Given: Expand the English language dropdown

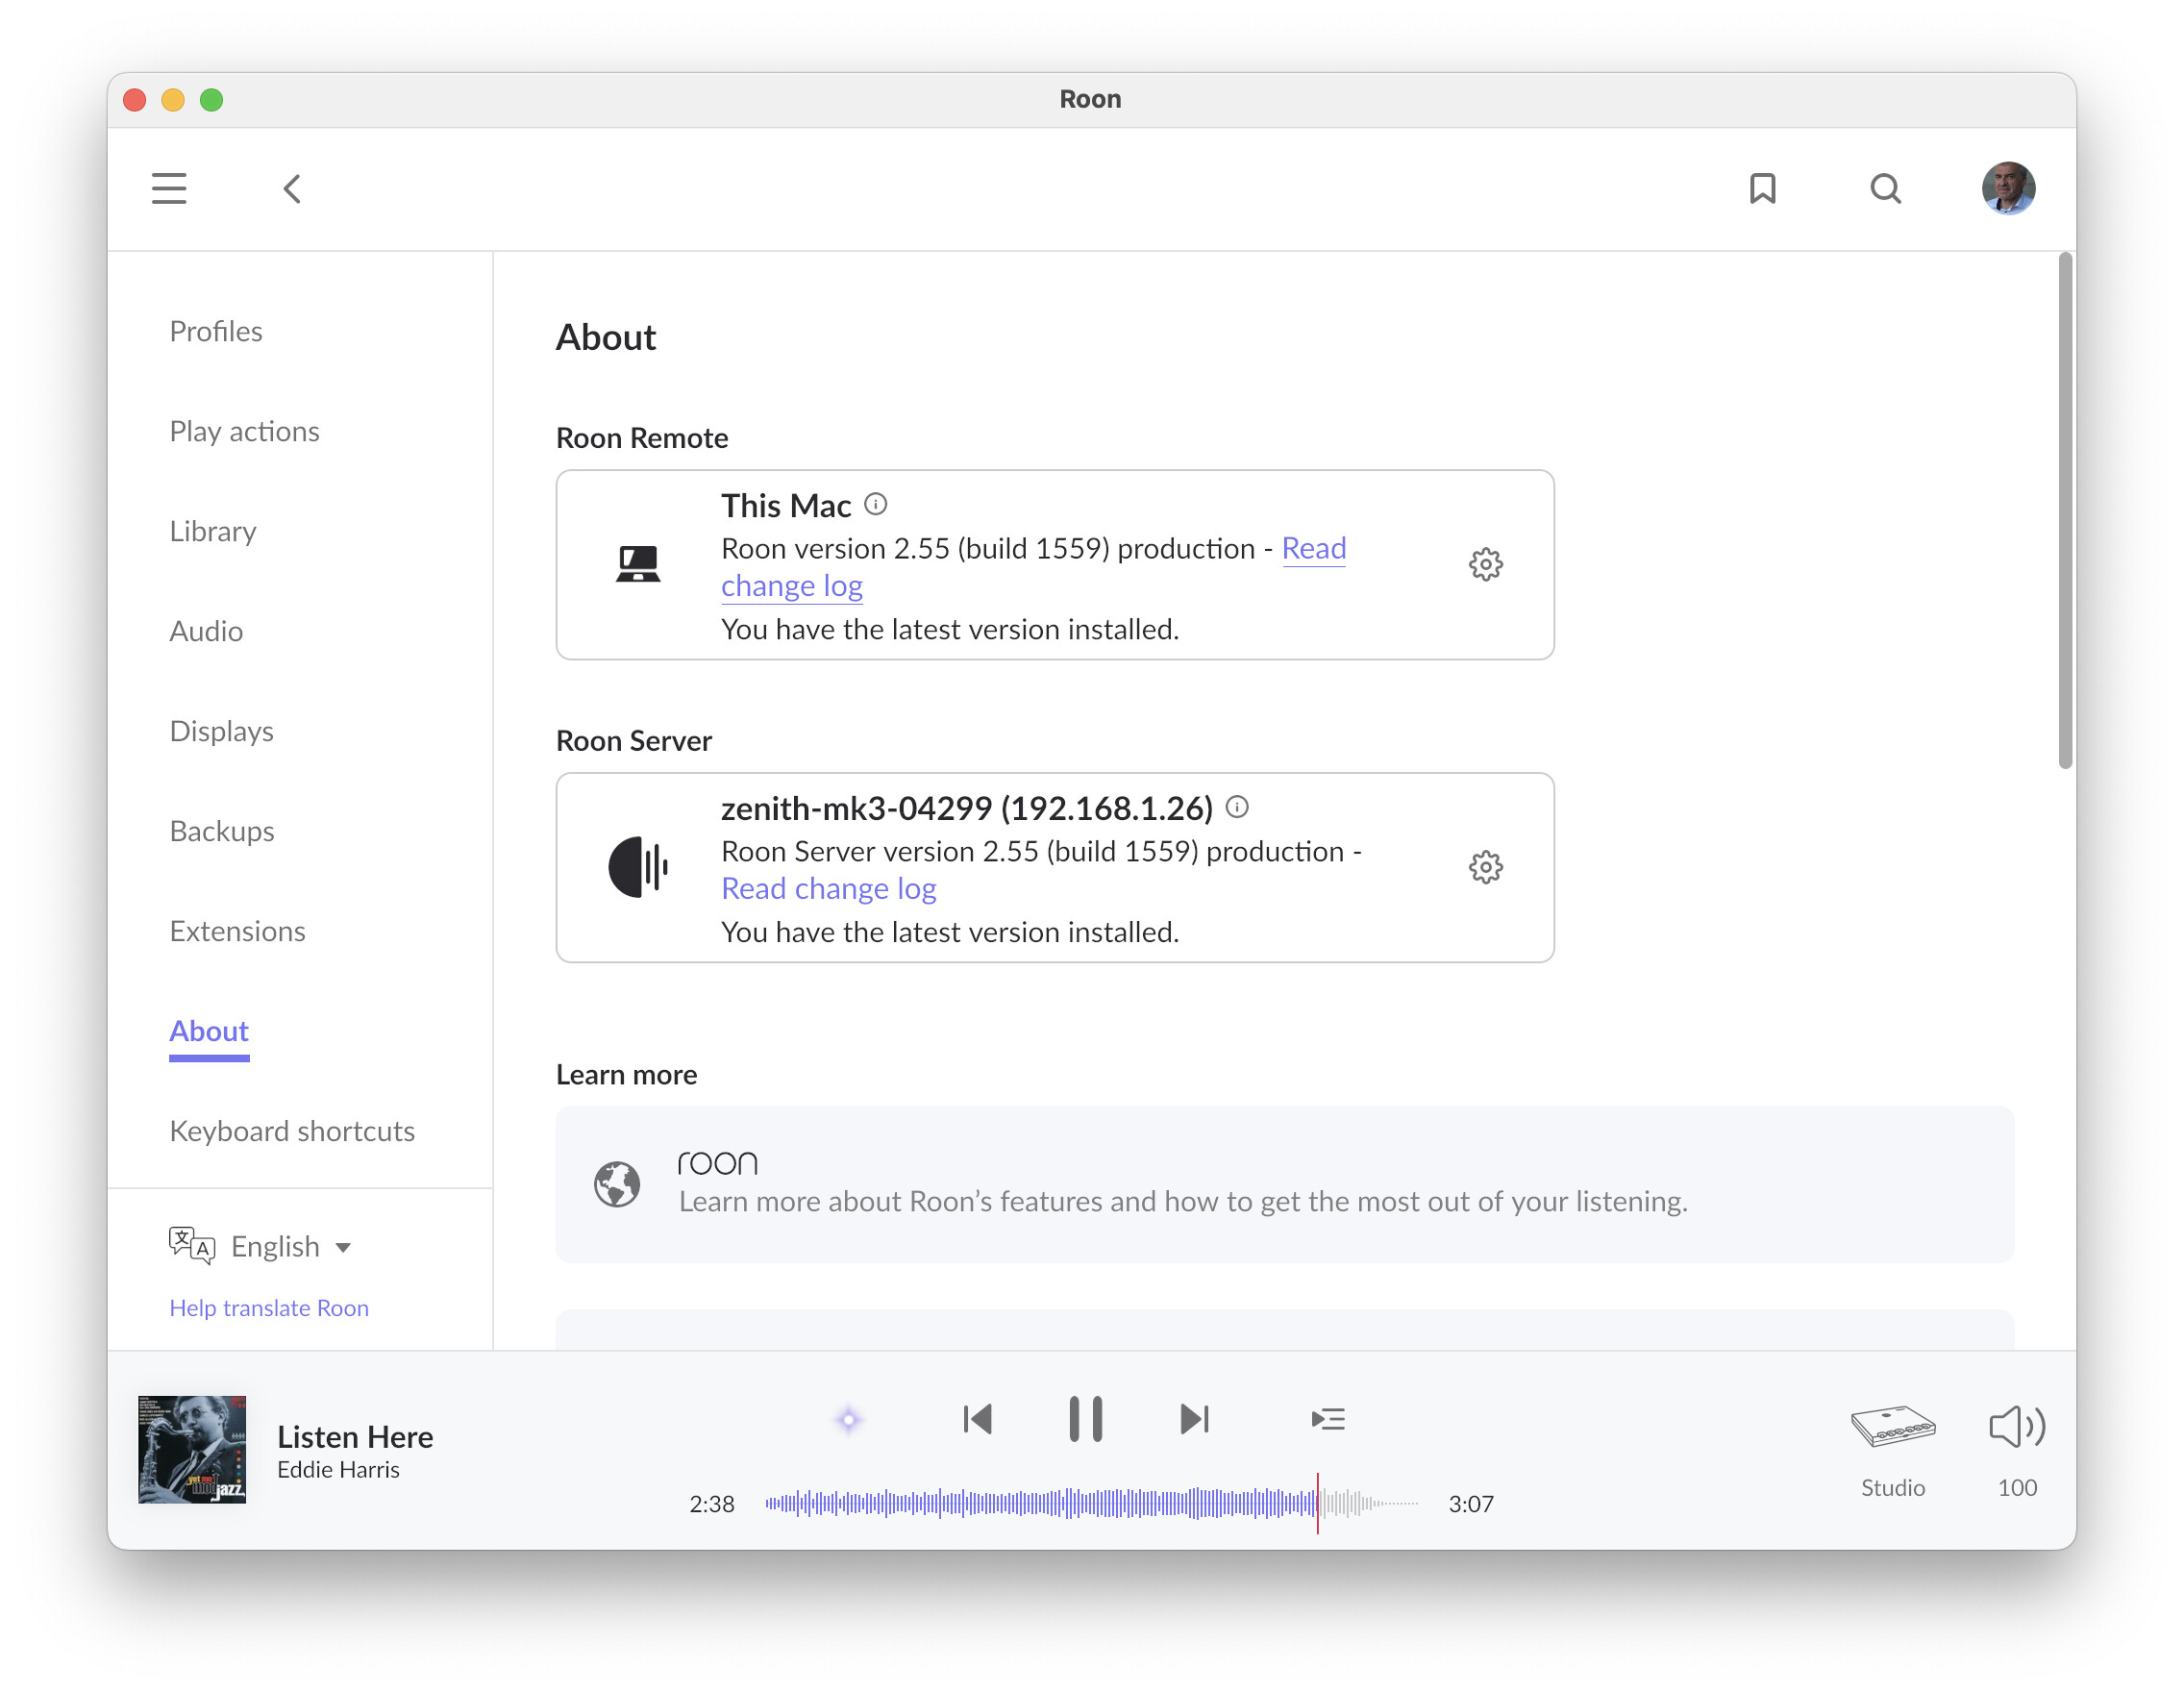Looking at the screenshot, I should pyautogui.click(x=290, y=1247).
